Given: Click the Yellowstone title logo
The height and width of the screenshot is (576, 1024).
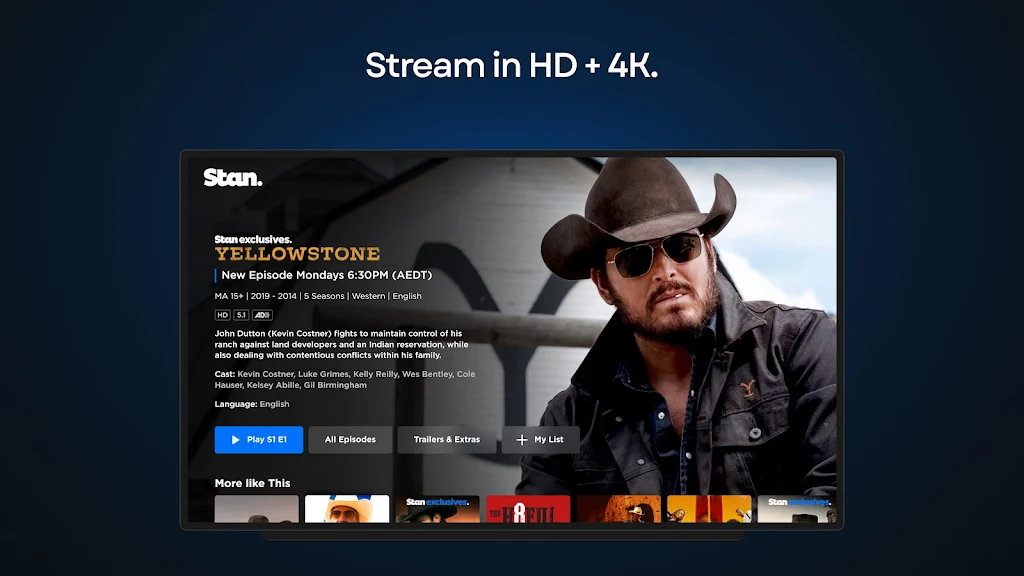Looking at the screenshot, I should (x=297, y=254).
